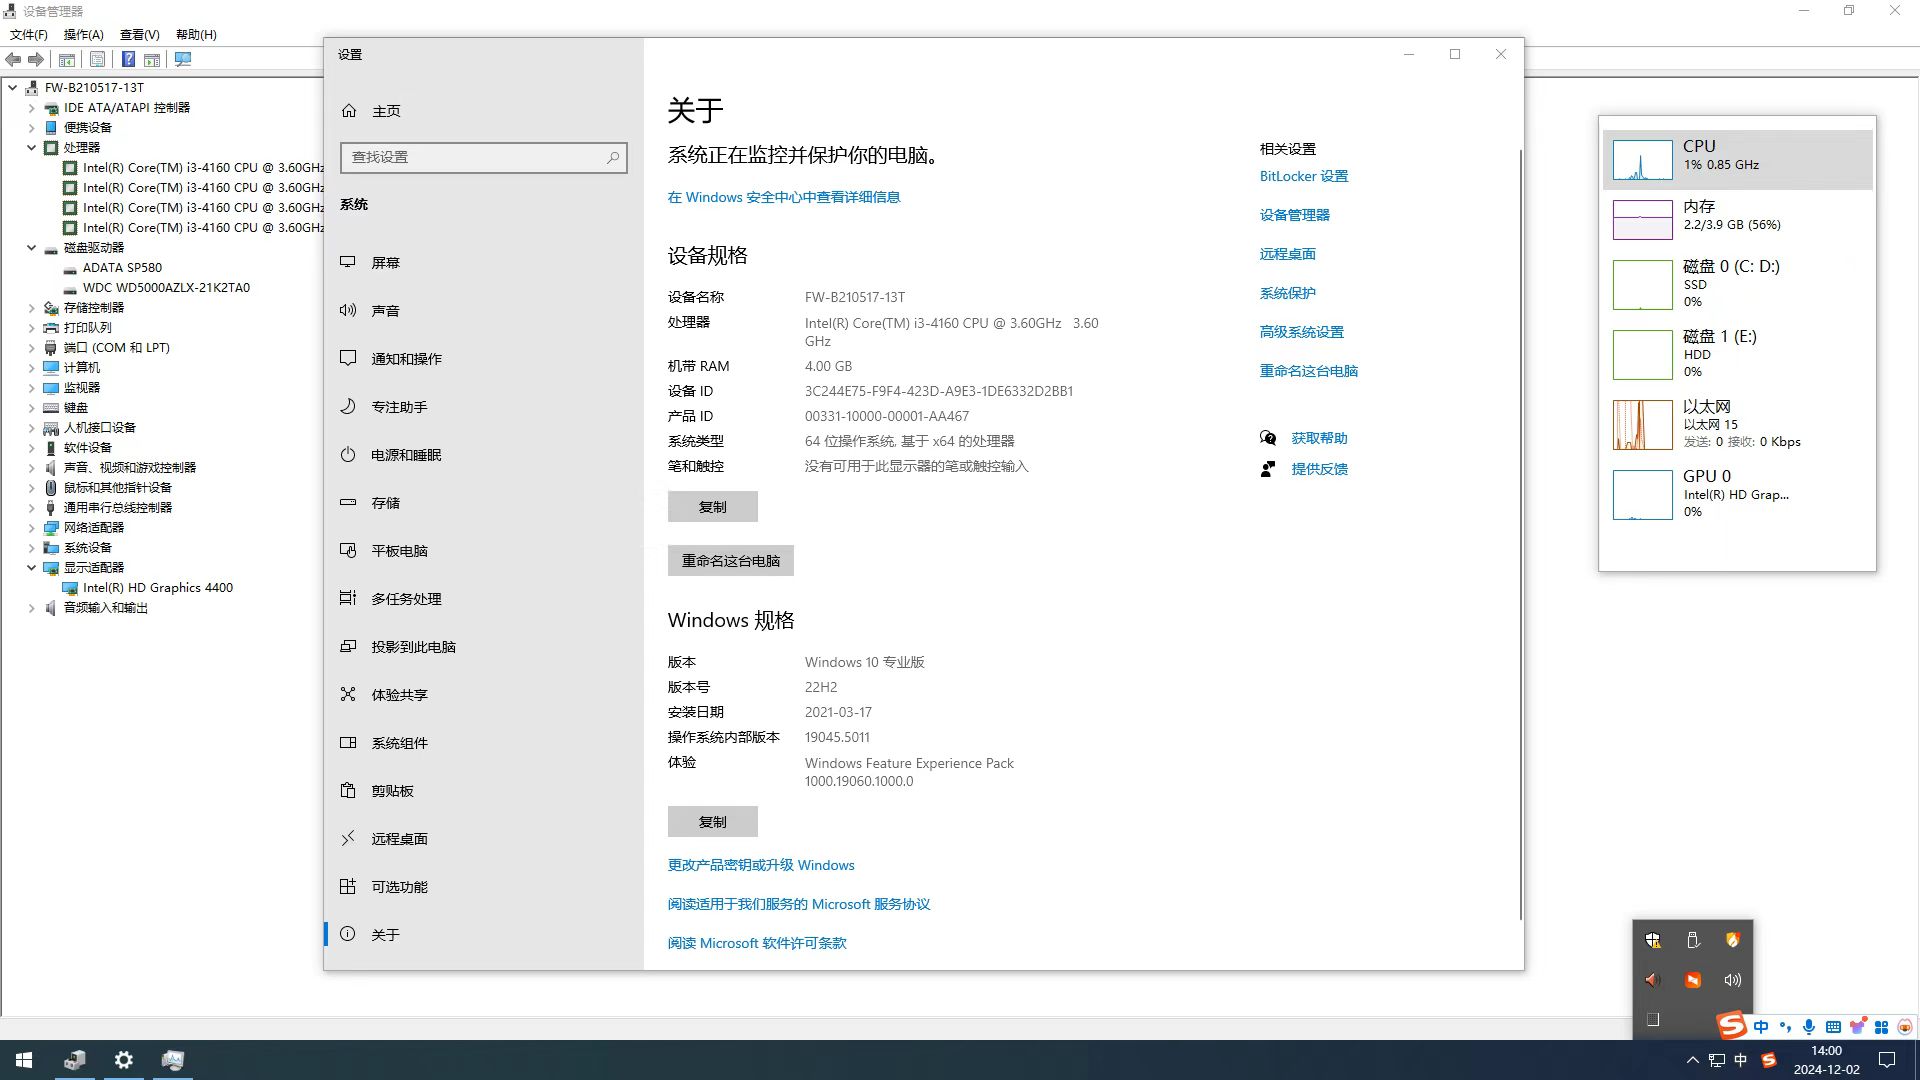Show hidden tray icons chevron on taskbar
The image size is (1920, 1080).
1692,1060
